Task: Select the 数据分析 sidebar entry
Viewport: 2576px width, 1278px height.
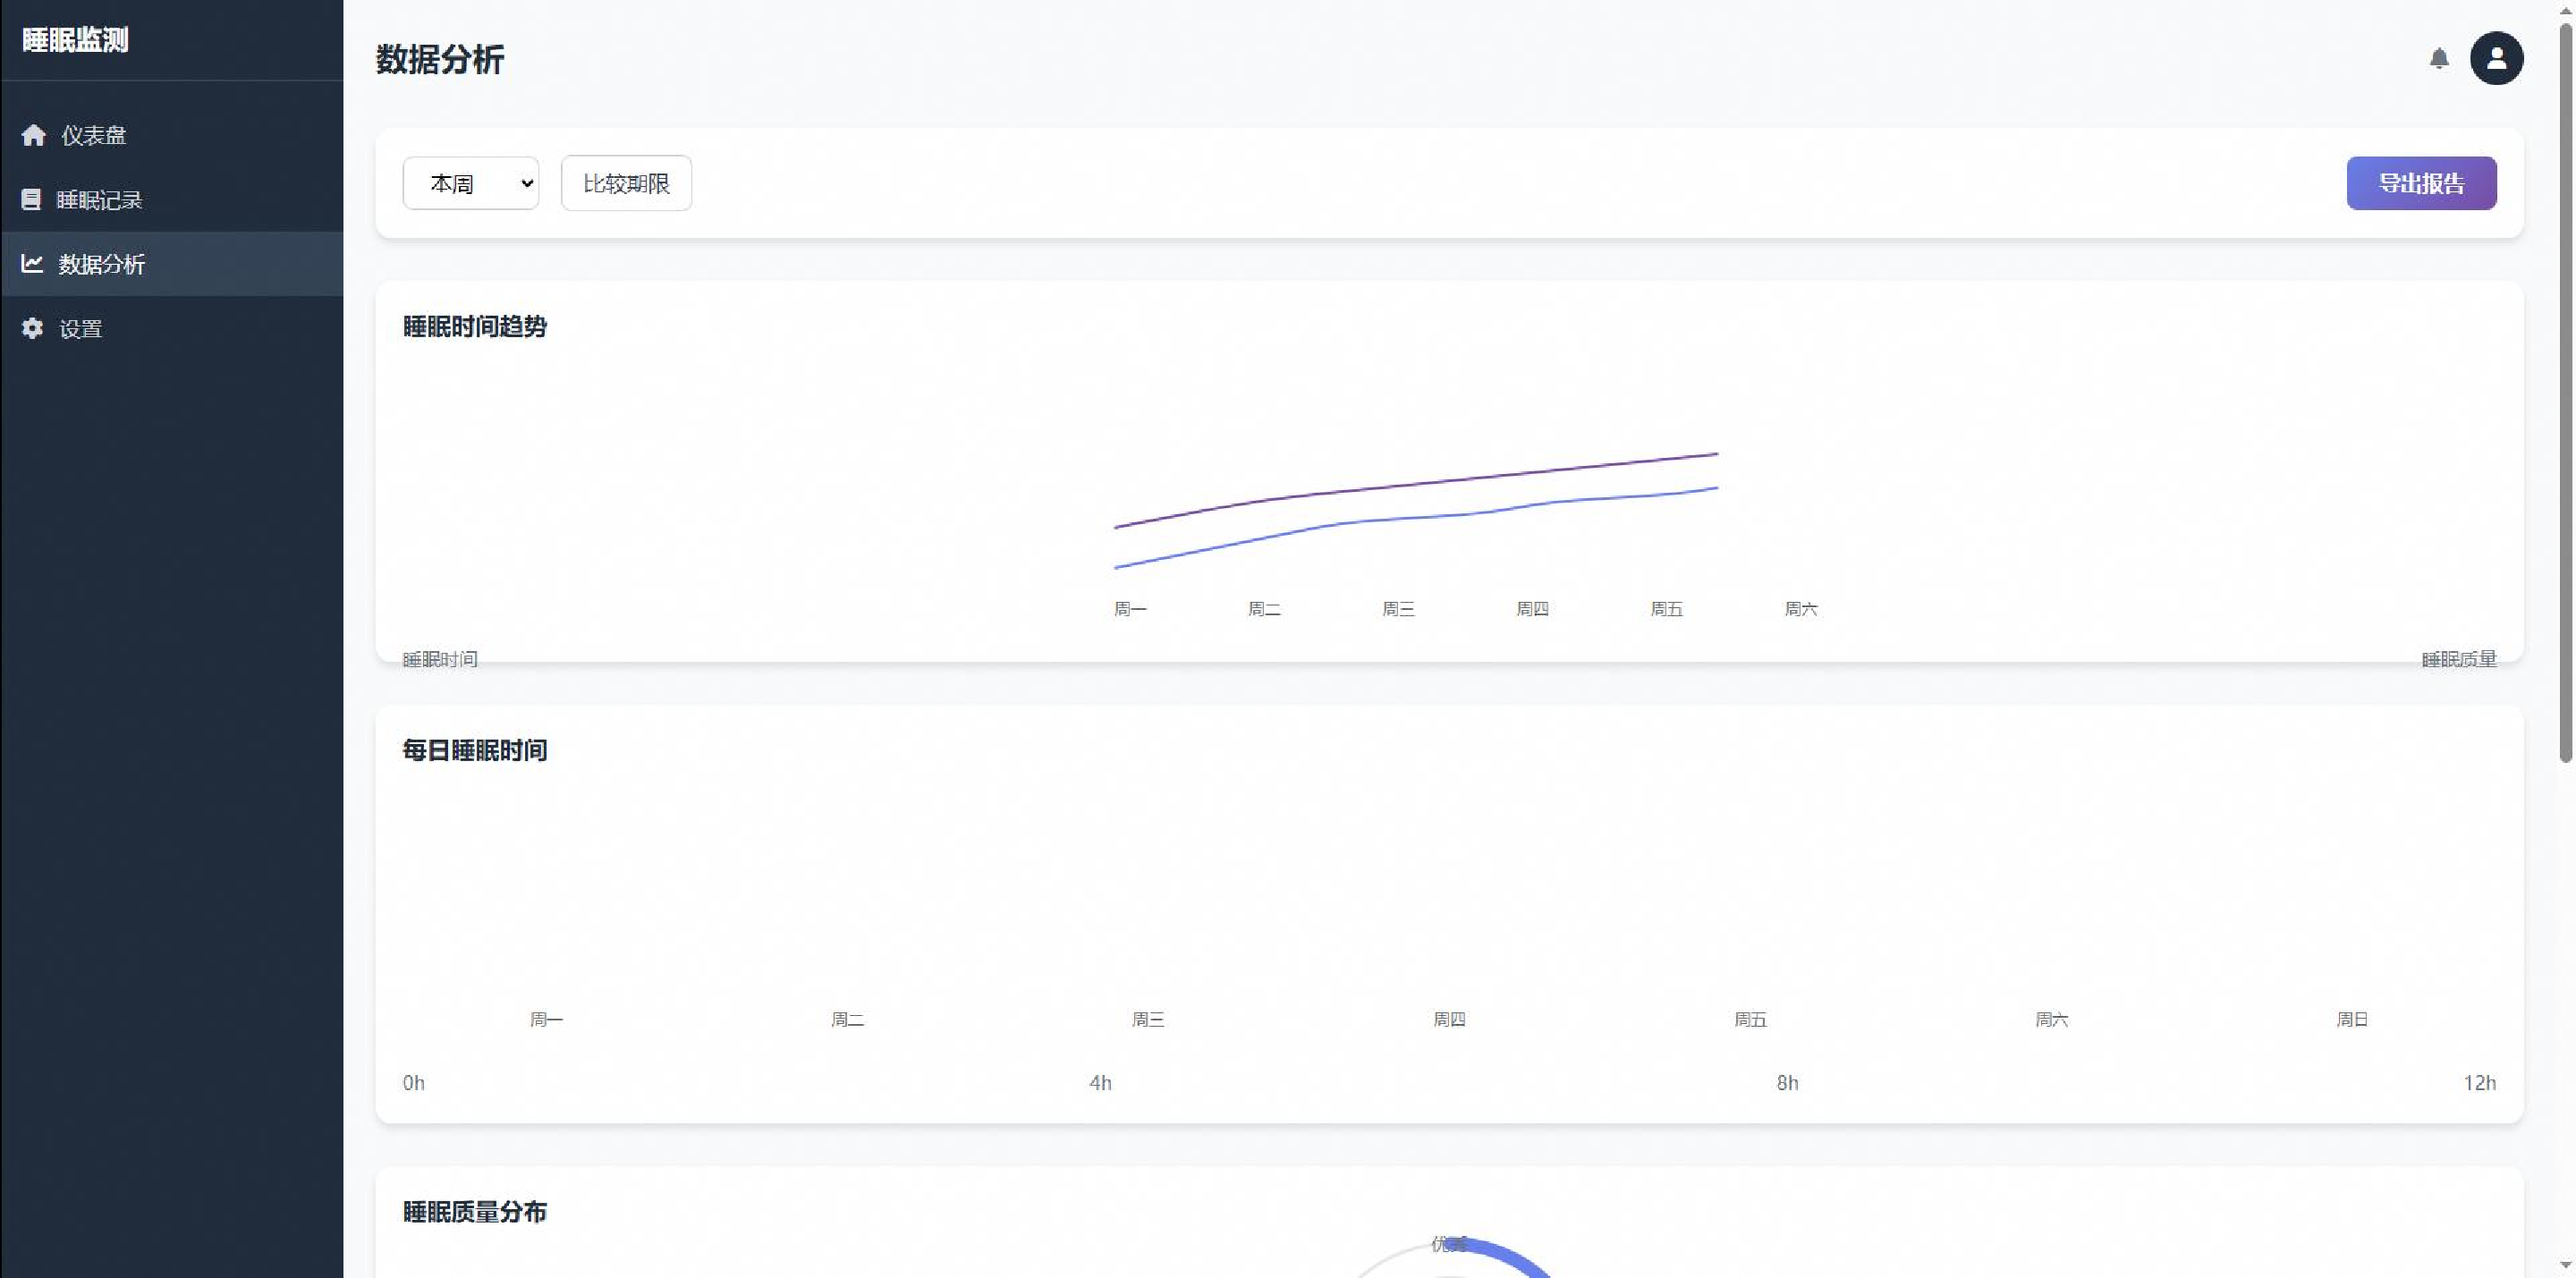Action: pos(101,264)
